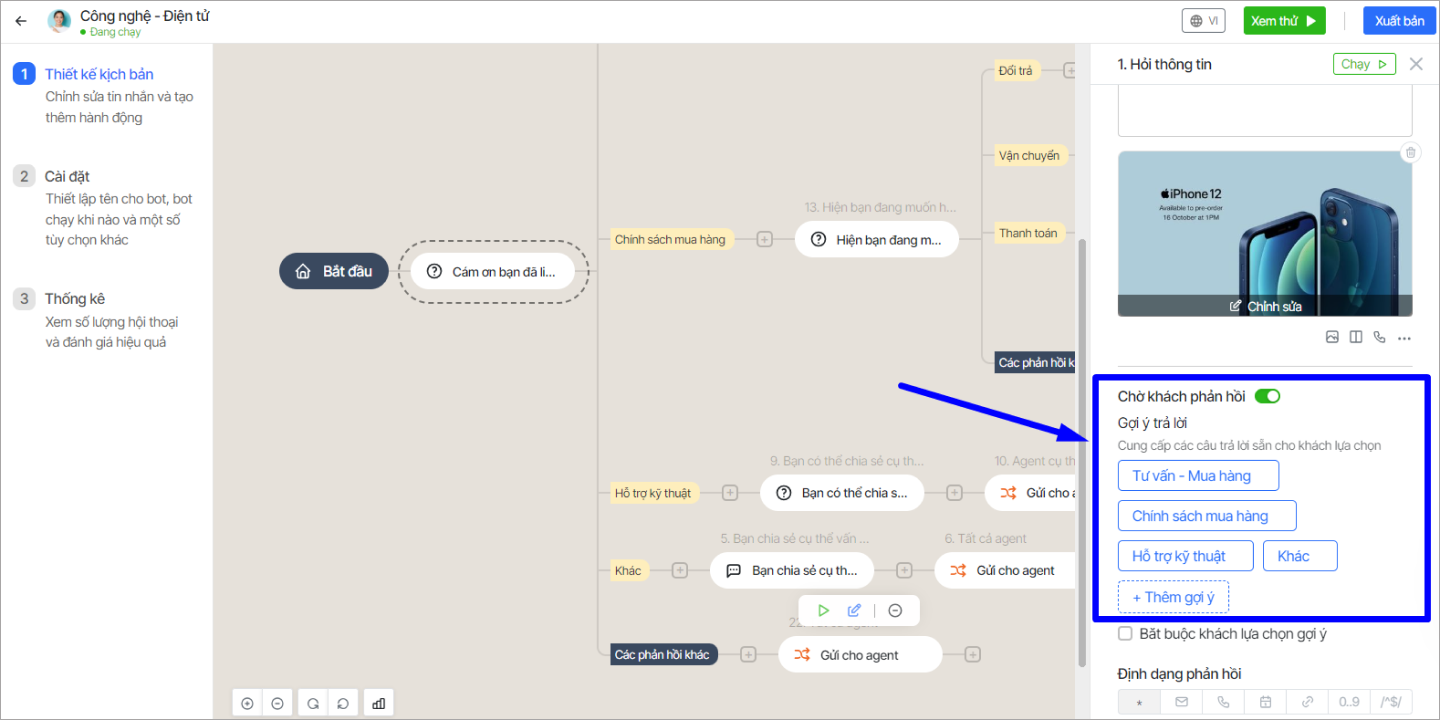This screenshot has height=720, width=1440.
Task: Click the zoom in icon on canvas toolbar
Action: [x=248, y=703]
